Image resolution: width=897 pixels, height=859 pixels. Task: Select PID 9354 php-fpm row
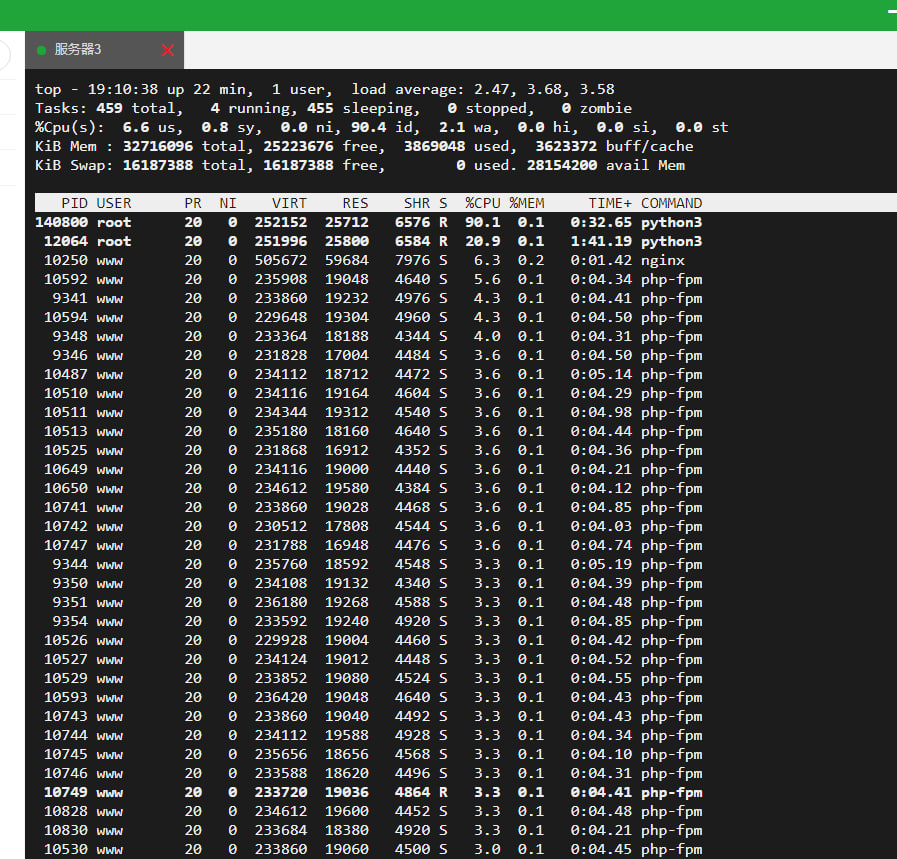(70, 621)
